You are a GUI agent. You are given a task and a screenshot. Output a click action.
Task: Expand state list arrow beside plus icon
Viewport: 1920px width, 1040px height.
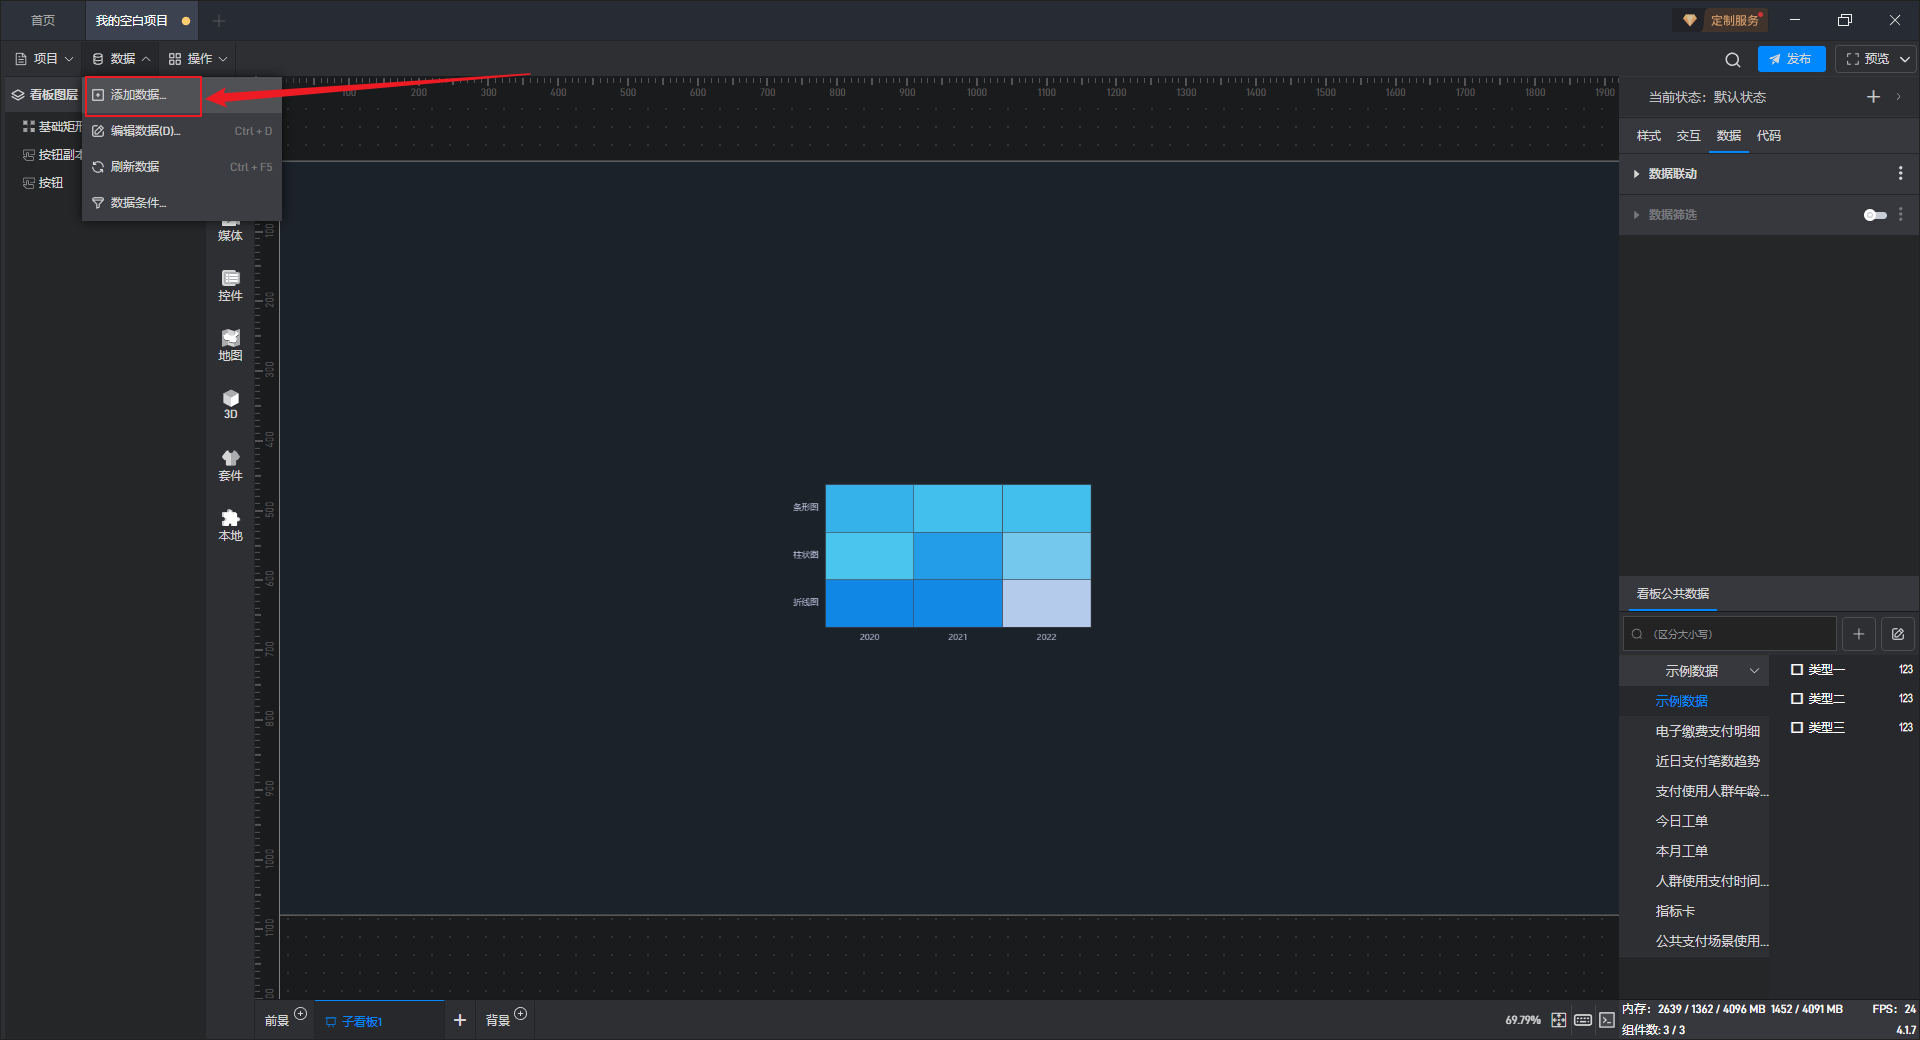pyautogui.click(x=1899, y=97)
